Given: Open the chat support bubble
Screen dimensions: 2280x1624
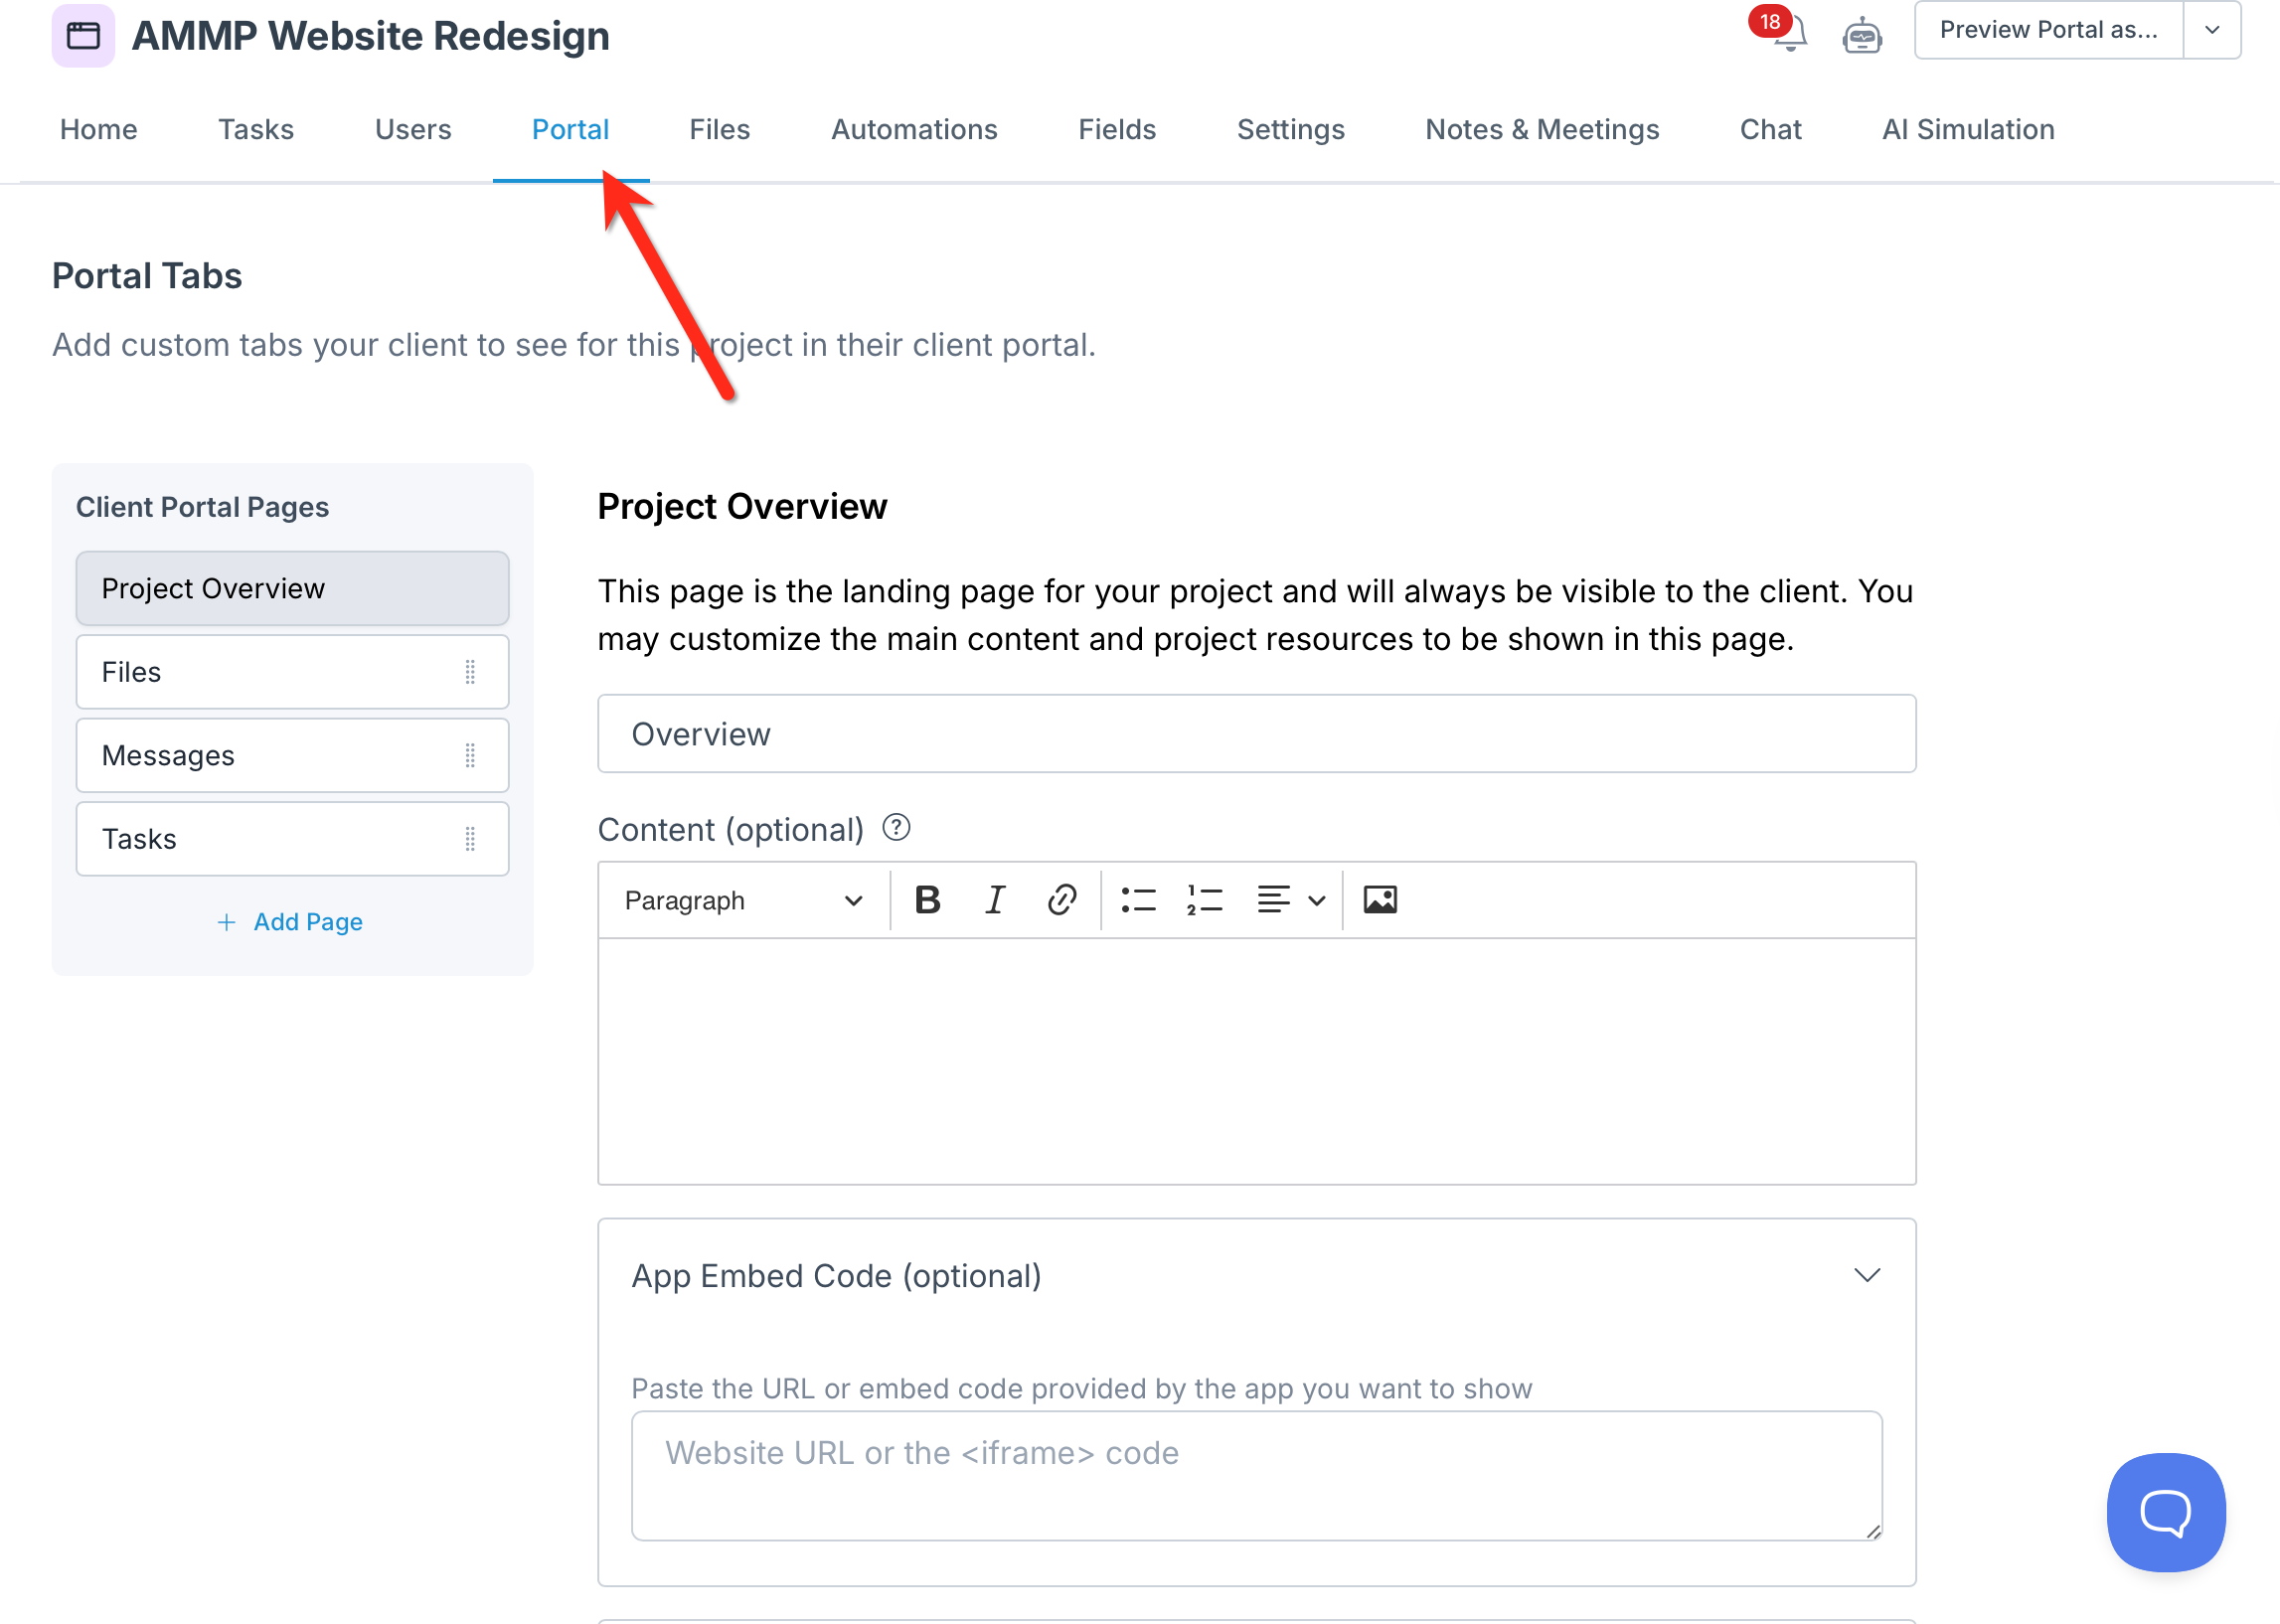Looking at the screenshot, I should tap(2165, 1511).
